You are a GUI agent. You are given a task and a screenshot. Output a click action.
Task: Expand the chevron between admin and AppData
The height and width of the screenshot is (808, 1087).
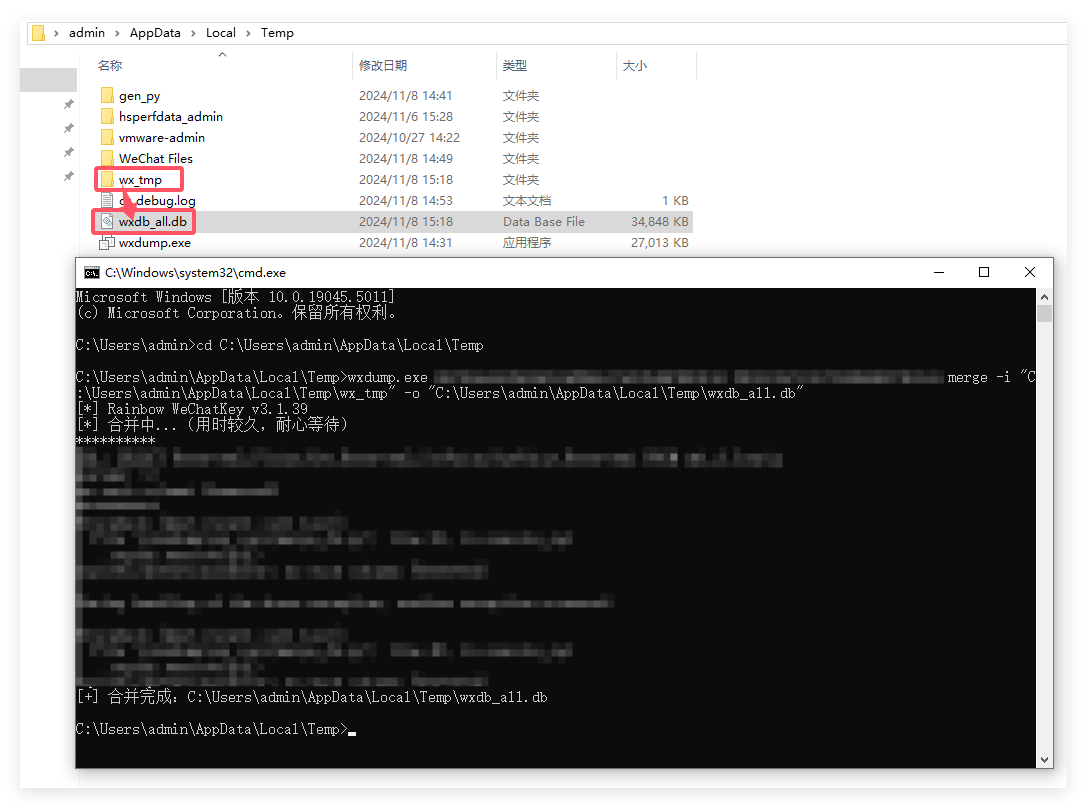(x=117, y=33)
